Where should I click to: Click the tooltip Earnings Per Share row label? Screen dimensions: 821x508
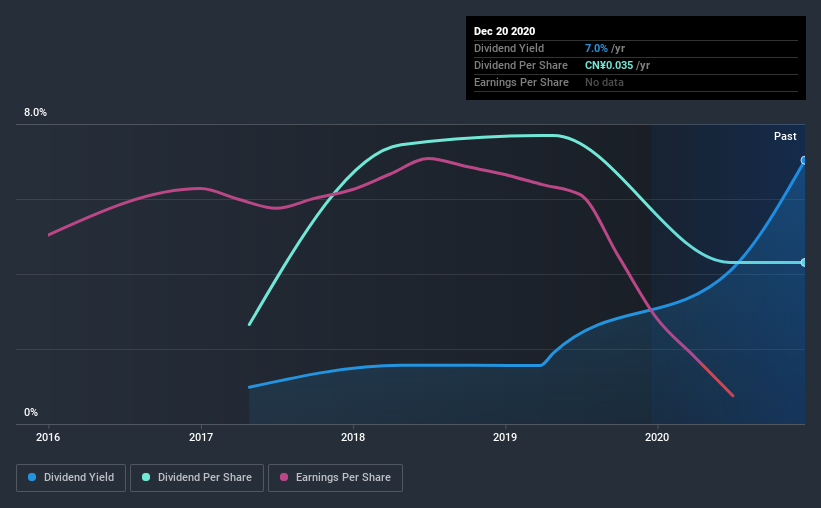pyautogui.click(x=521, y=82)
